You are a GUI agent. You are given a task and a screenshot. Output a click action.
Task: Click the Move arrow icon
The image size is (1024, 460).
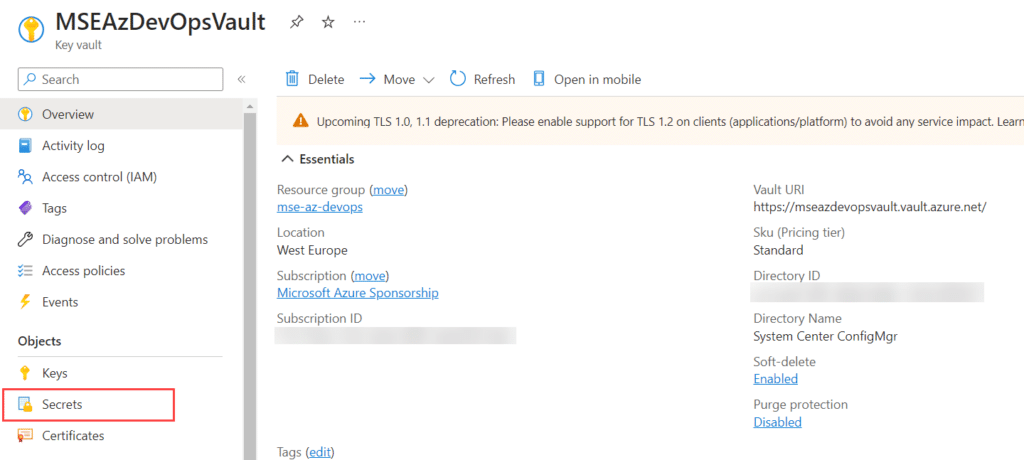pyautogui.click(x=368, y=79)
